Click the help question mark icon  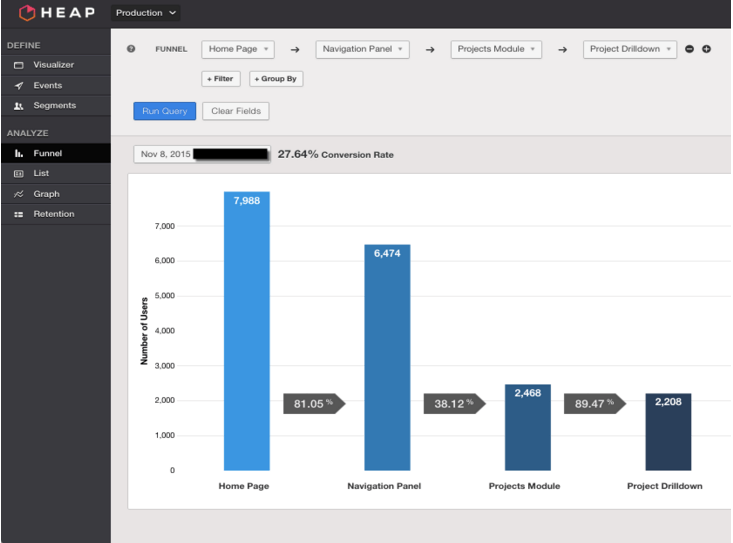131,49
